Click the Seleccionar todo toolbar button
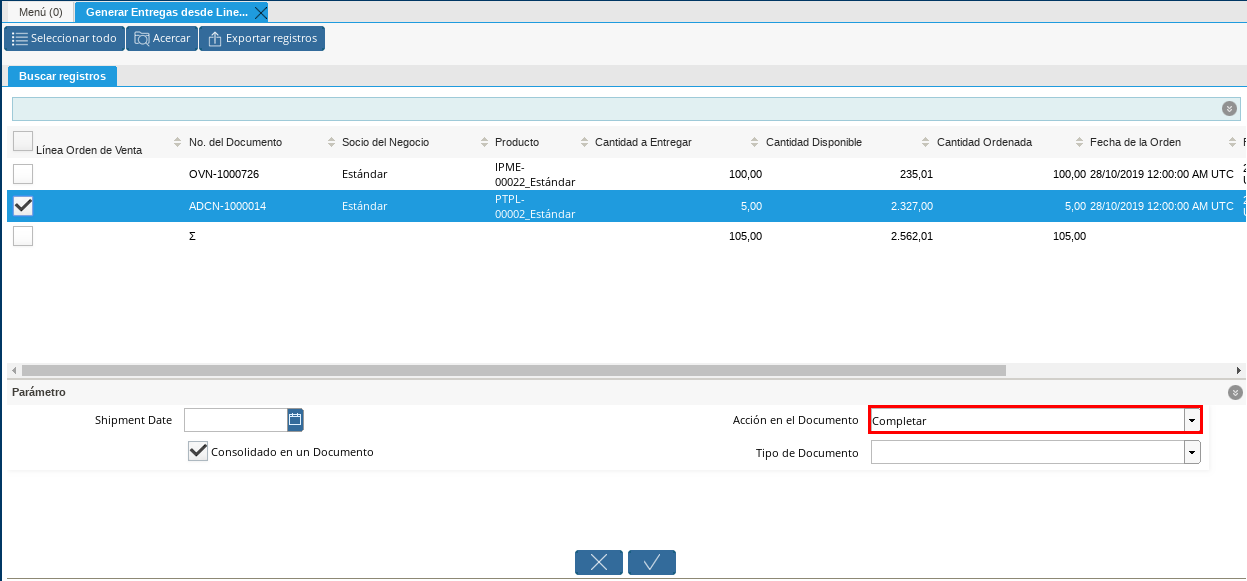The width and height of the screenshot is (1247, 581). (x=63, y=39)
